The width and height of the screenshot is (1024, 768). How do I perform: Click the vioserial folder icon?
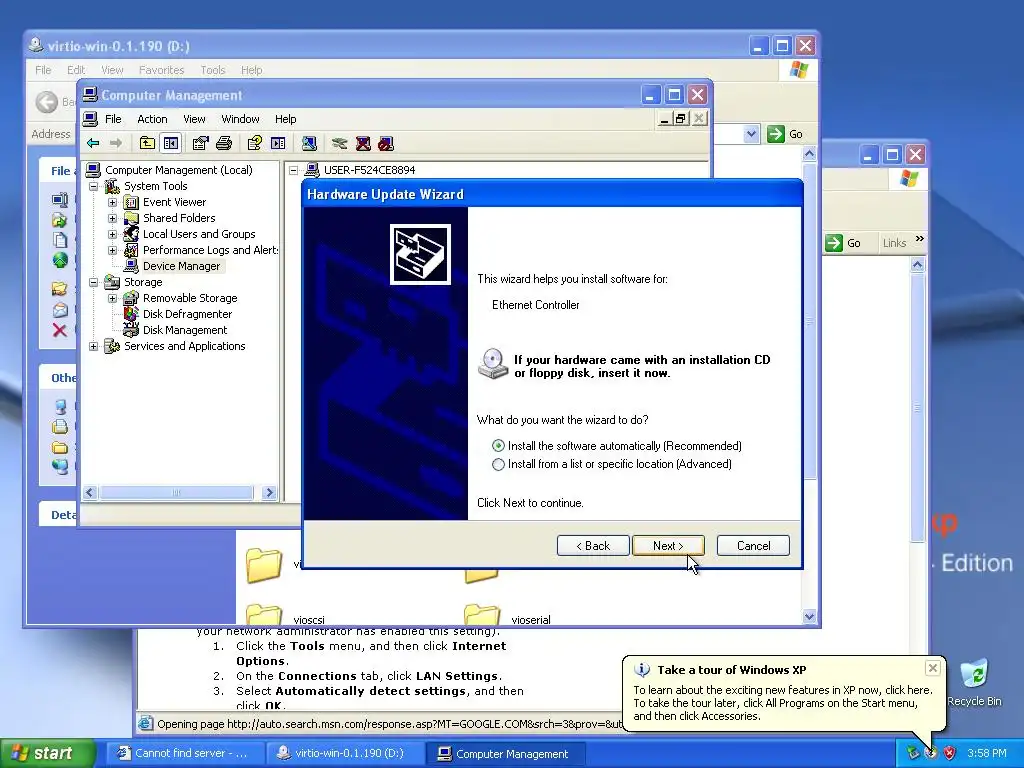(x=481, y=615)
